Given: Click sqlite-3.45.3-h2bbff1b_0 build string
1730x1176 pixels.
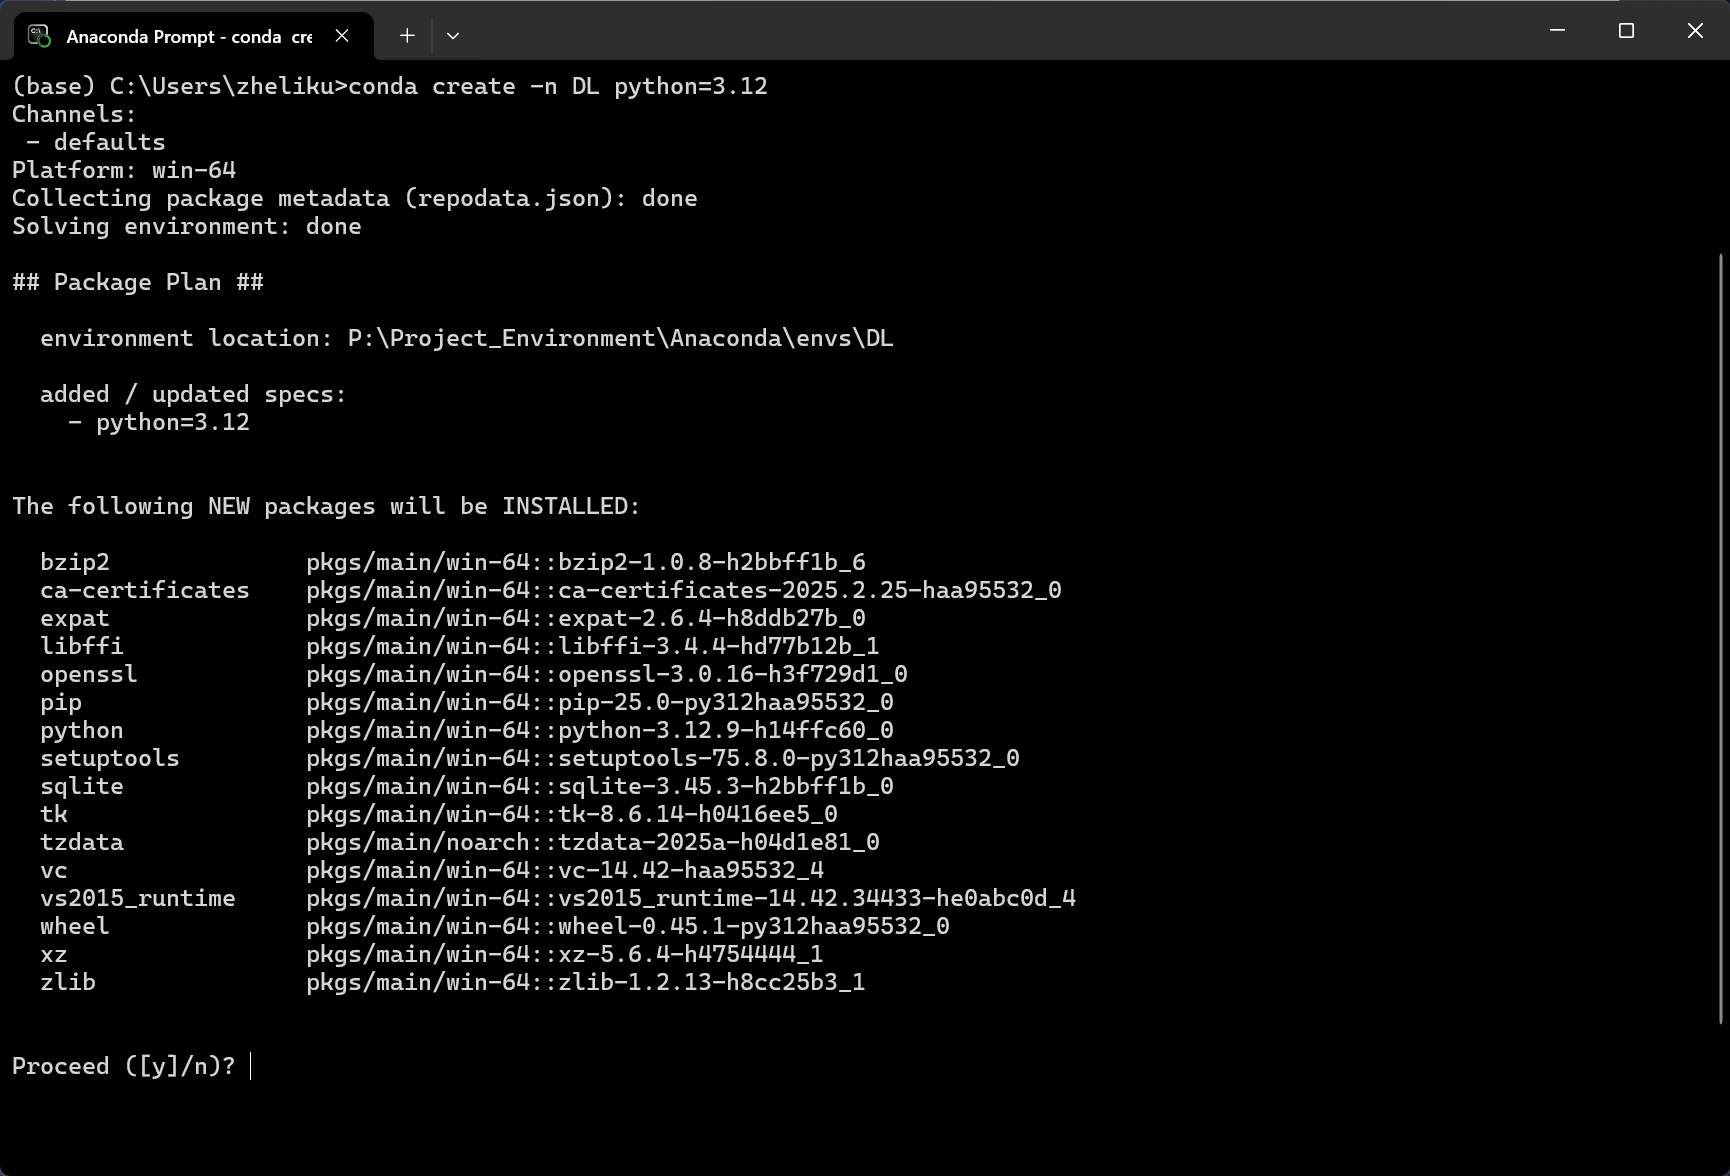Looking at the screenshot, I should coord(726,786).
